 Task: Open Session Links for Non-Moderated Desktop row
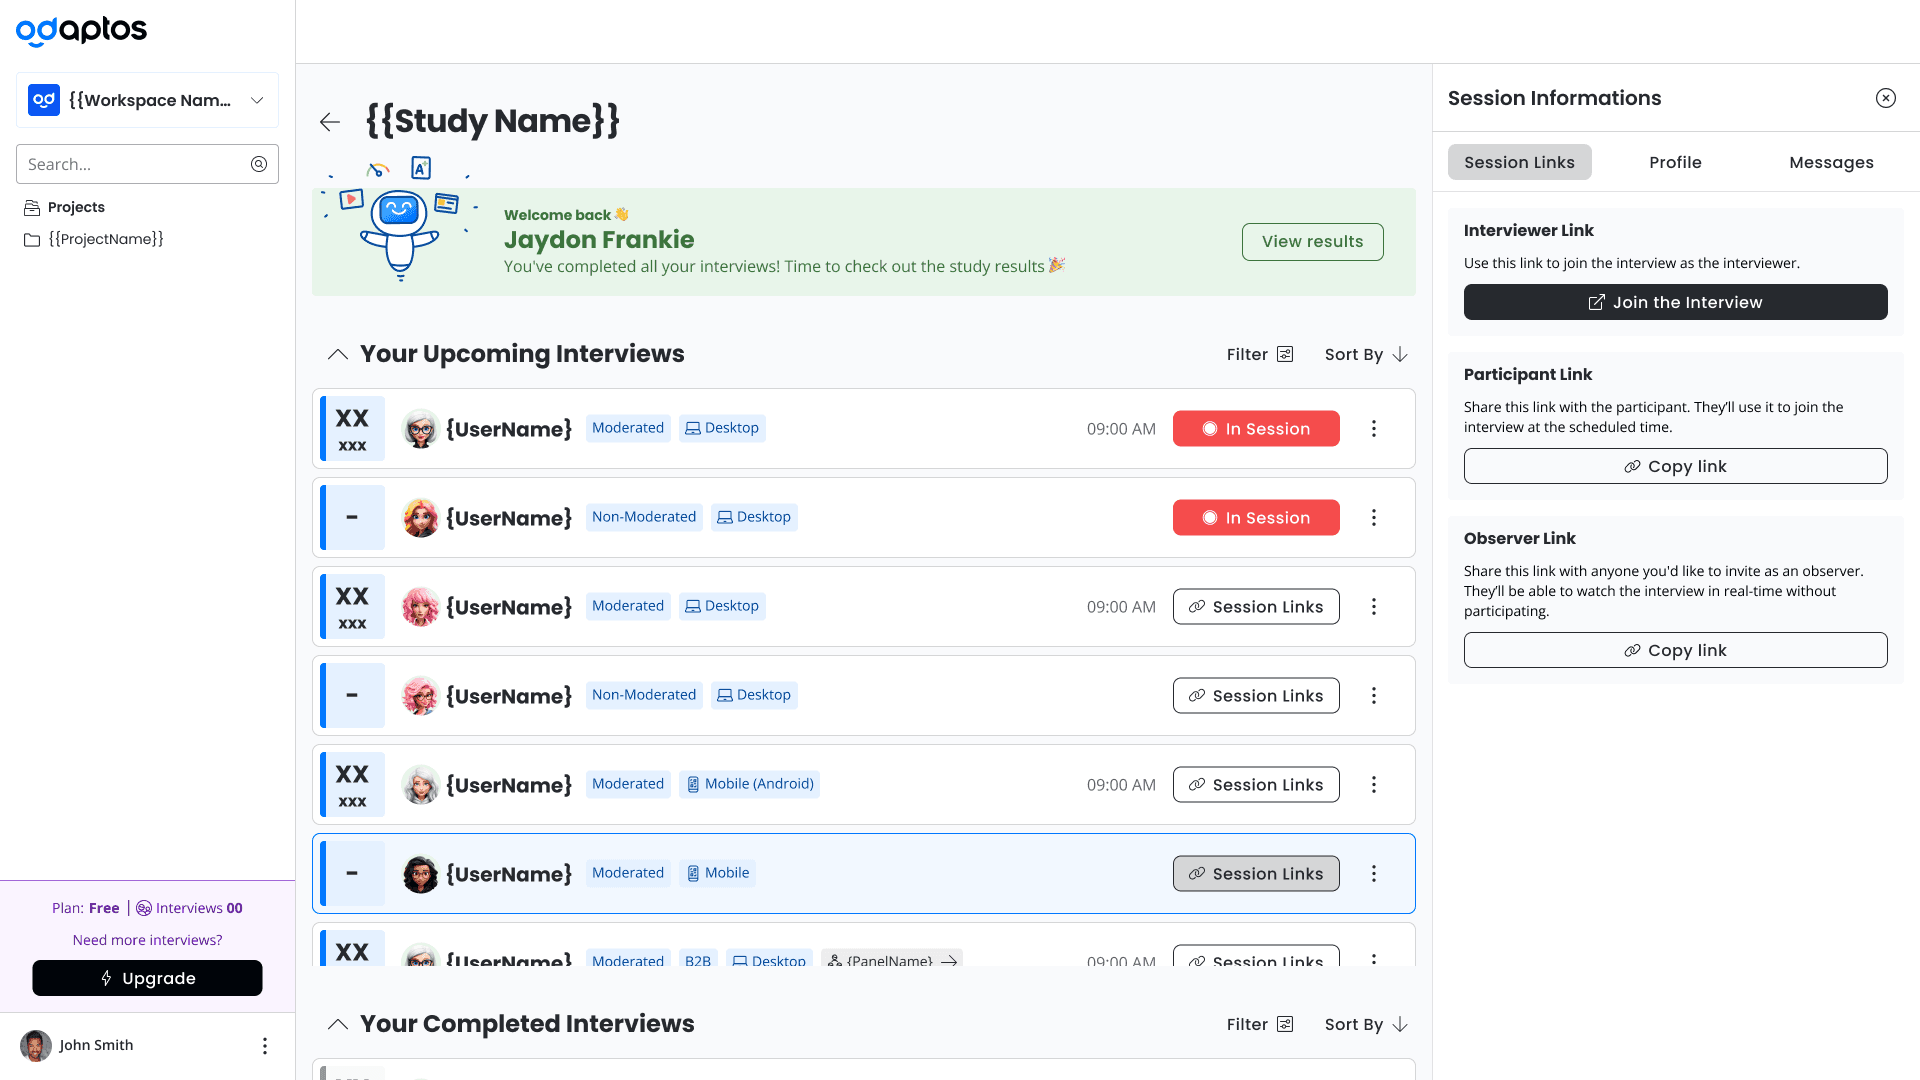tap(1256, 696)
